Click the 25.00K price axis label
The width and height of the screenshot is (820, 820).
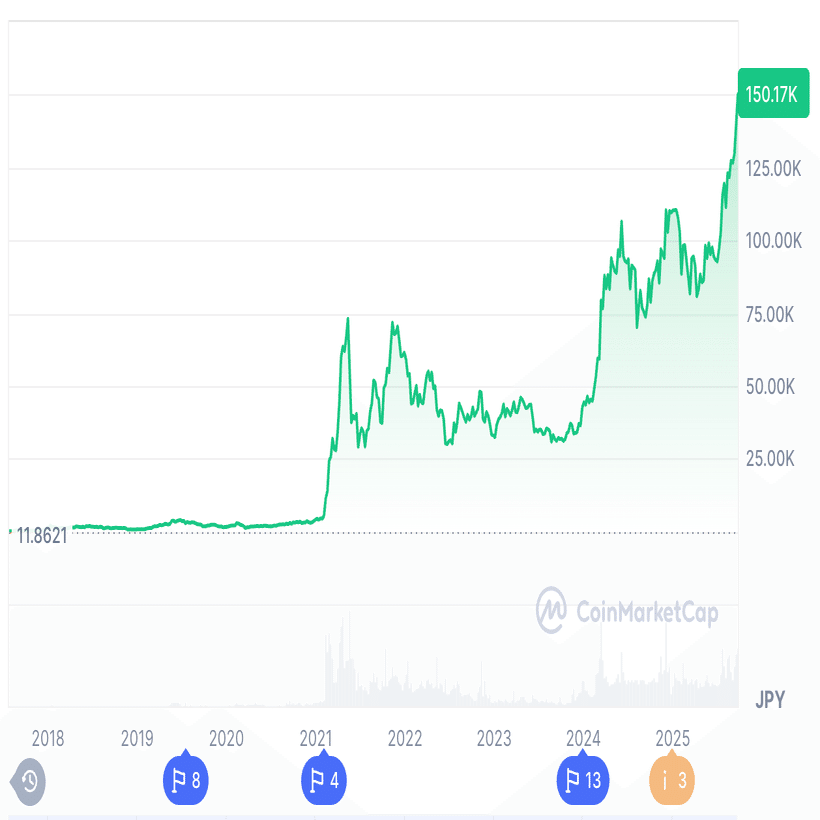770,459
